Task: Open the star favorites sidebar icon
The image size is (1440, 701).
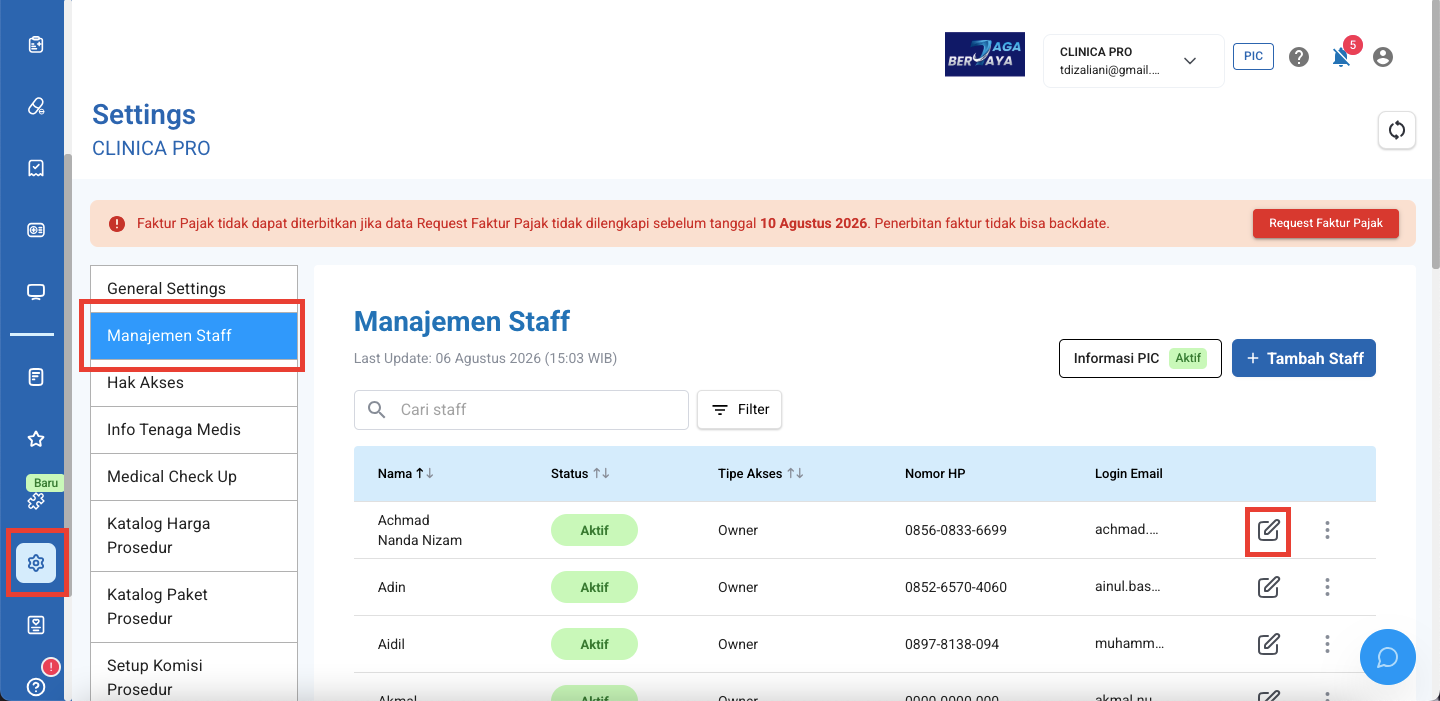Action: click(36, 439)
